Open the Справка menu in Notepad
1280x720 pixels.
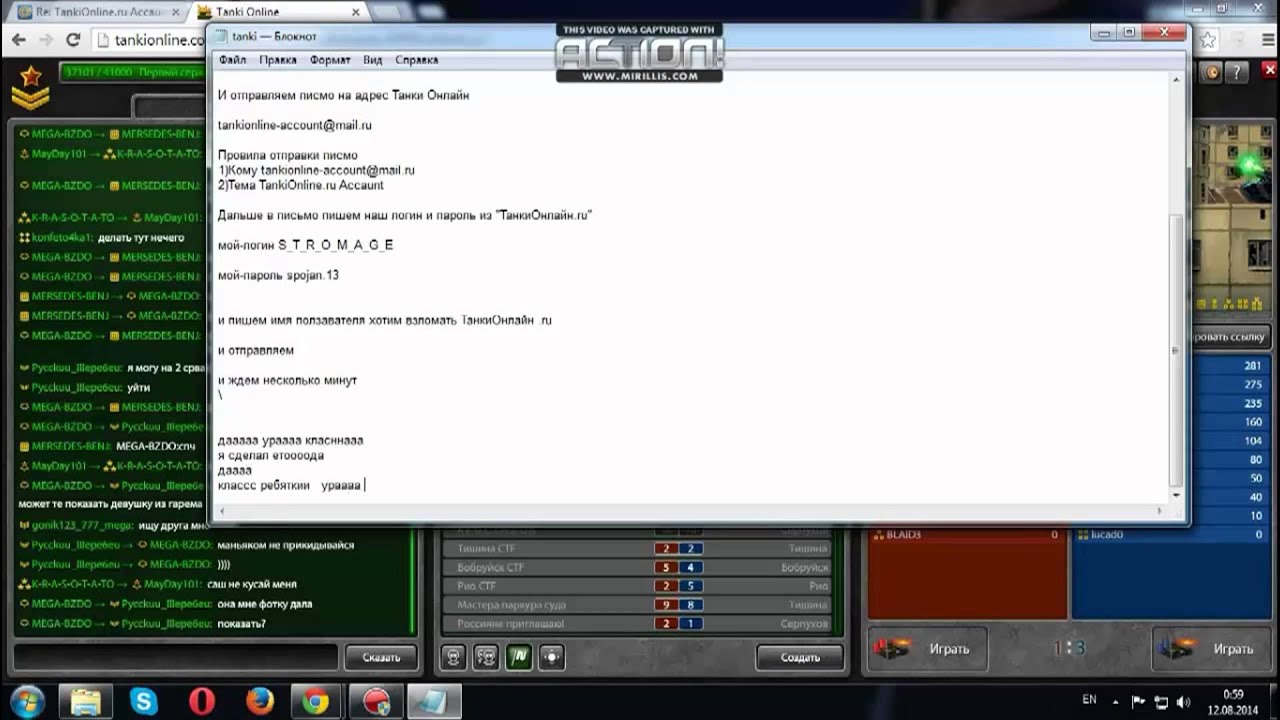[x=416, y=60]
